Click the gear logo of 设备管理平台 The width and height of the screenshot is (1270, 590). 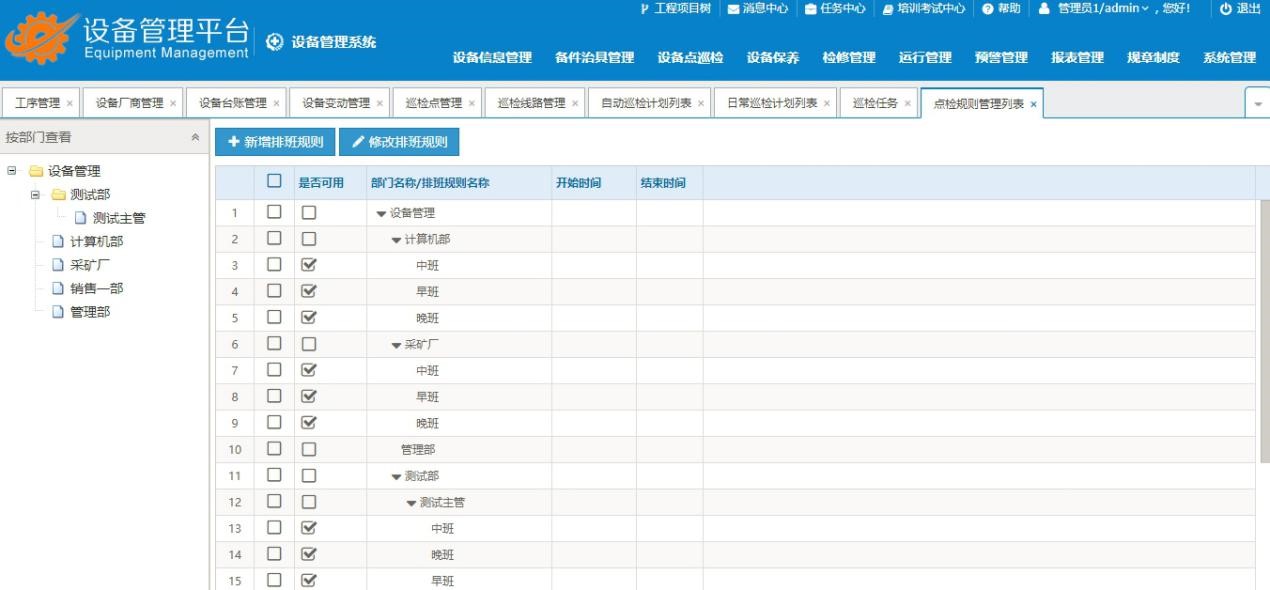40,41
